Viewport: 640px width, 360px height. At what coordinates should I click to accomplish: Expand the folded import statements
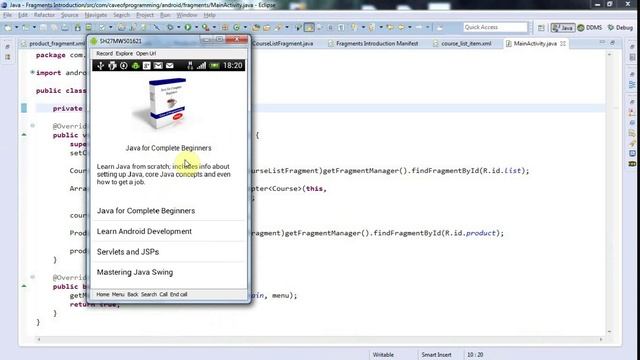tap(32, 72)
